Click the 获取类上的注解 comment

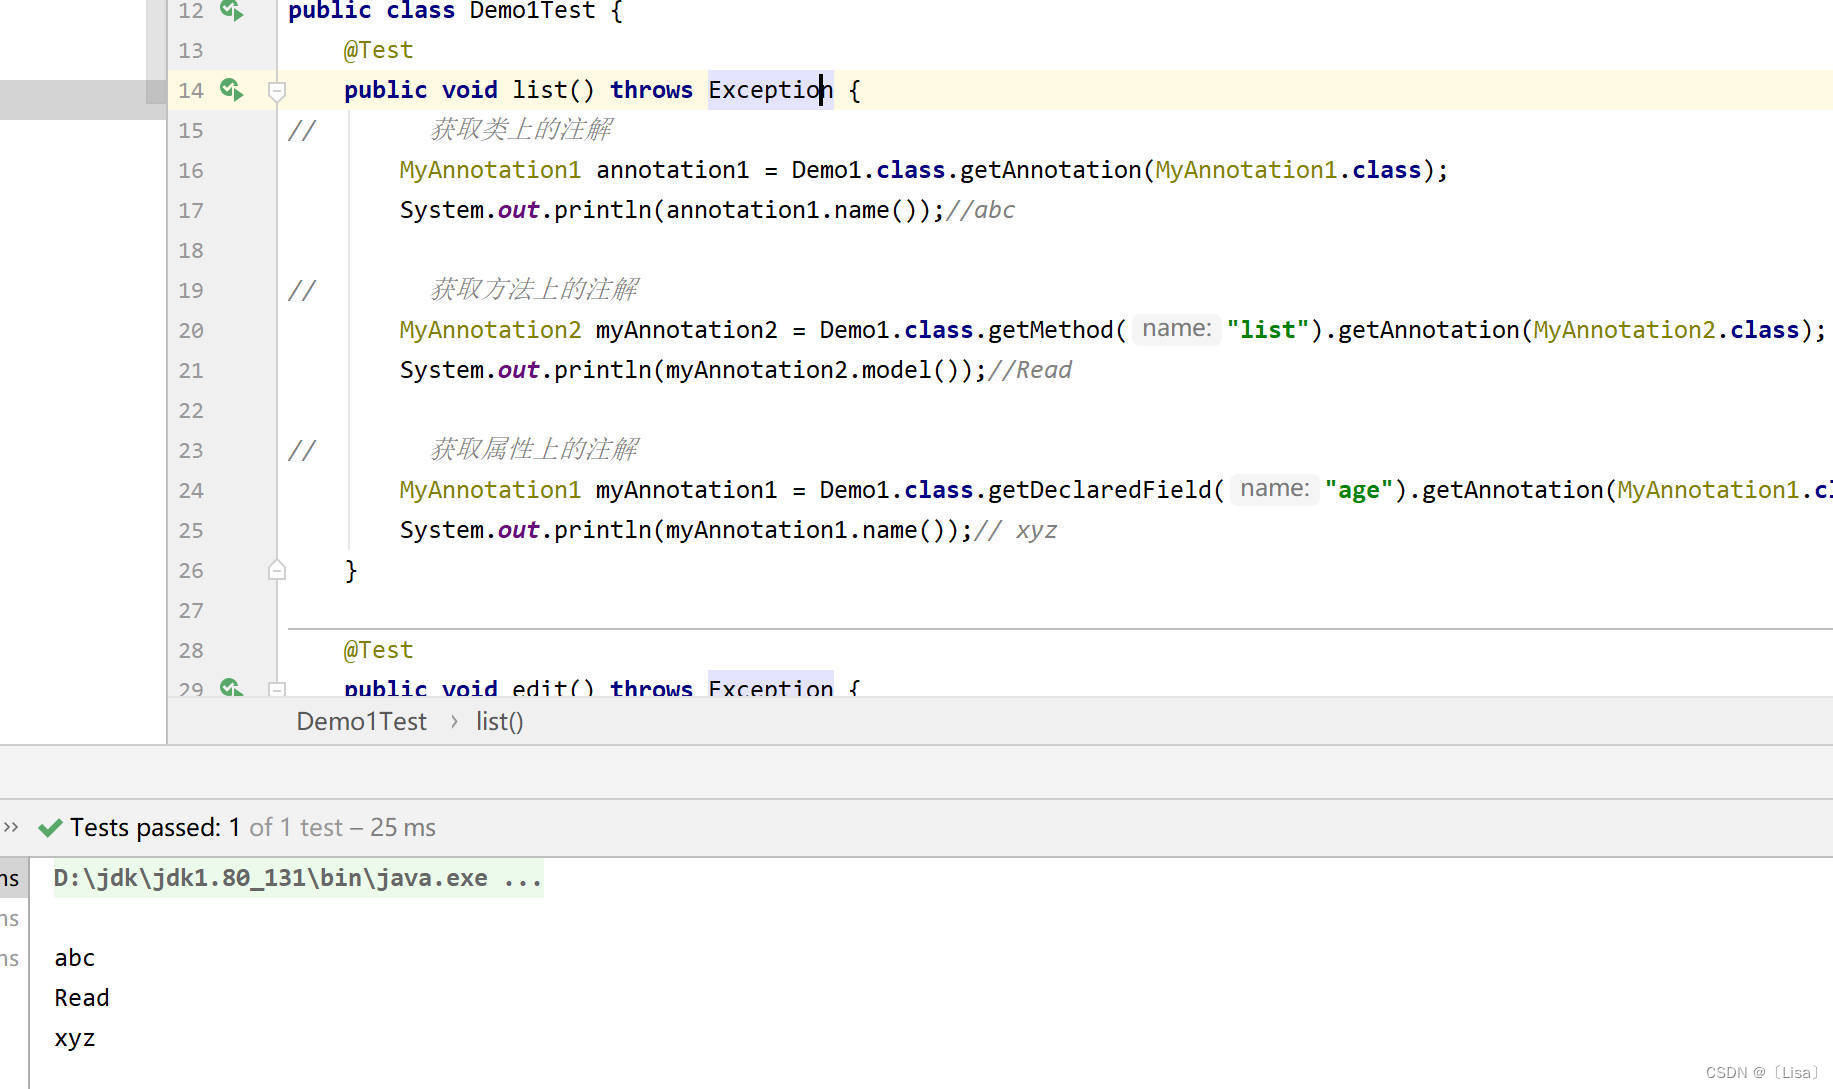[521, 129]
